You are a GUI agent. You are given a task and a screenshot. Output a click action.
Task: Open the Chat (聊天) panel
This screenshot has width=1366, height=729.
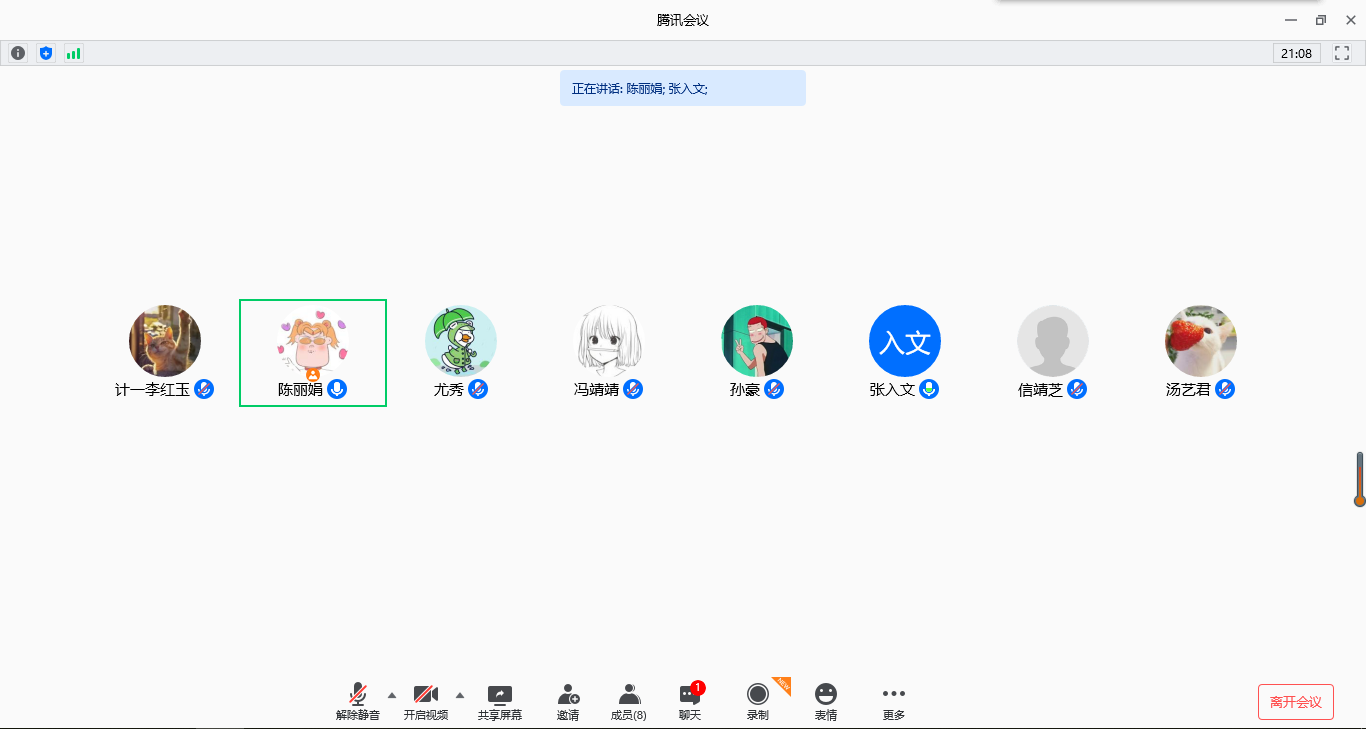(x=690, y=702)
